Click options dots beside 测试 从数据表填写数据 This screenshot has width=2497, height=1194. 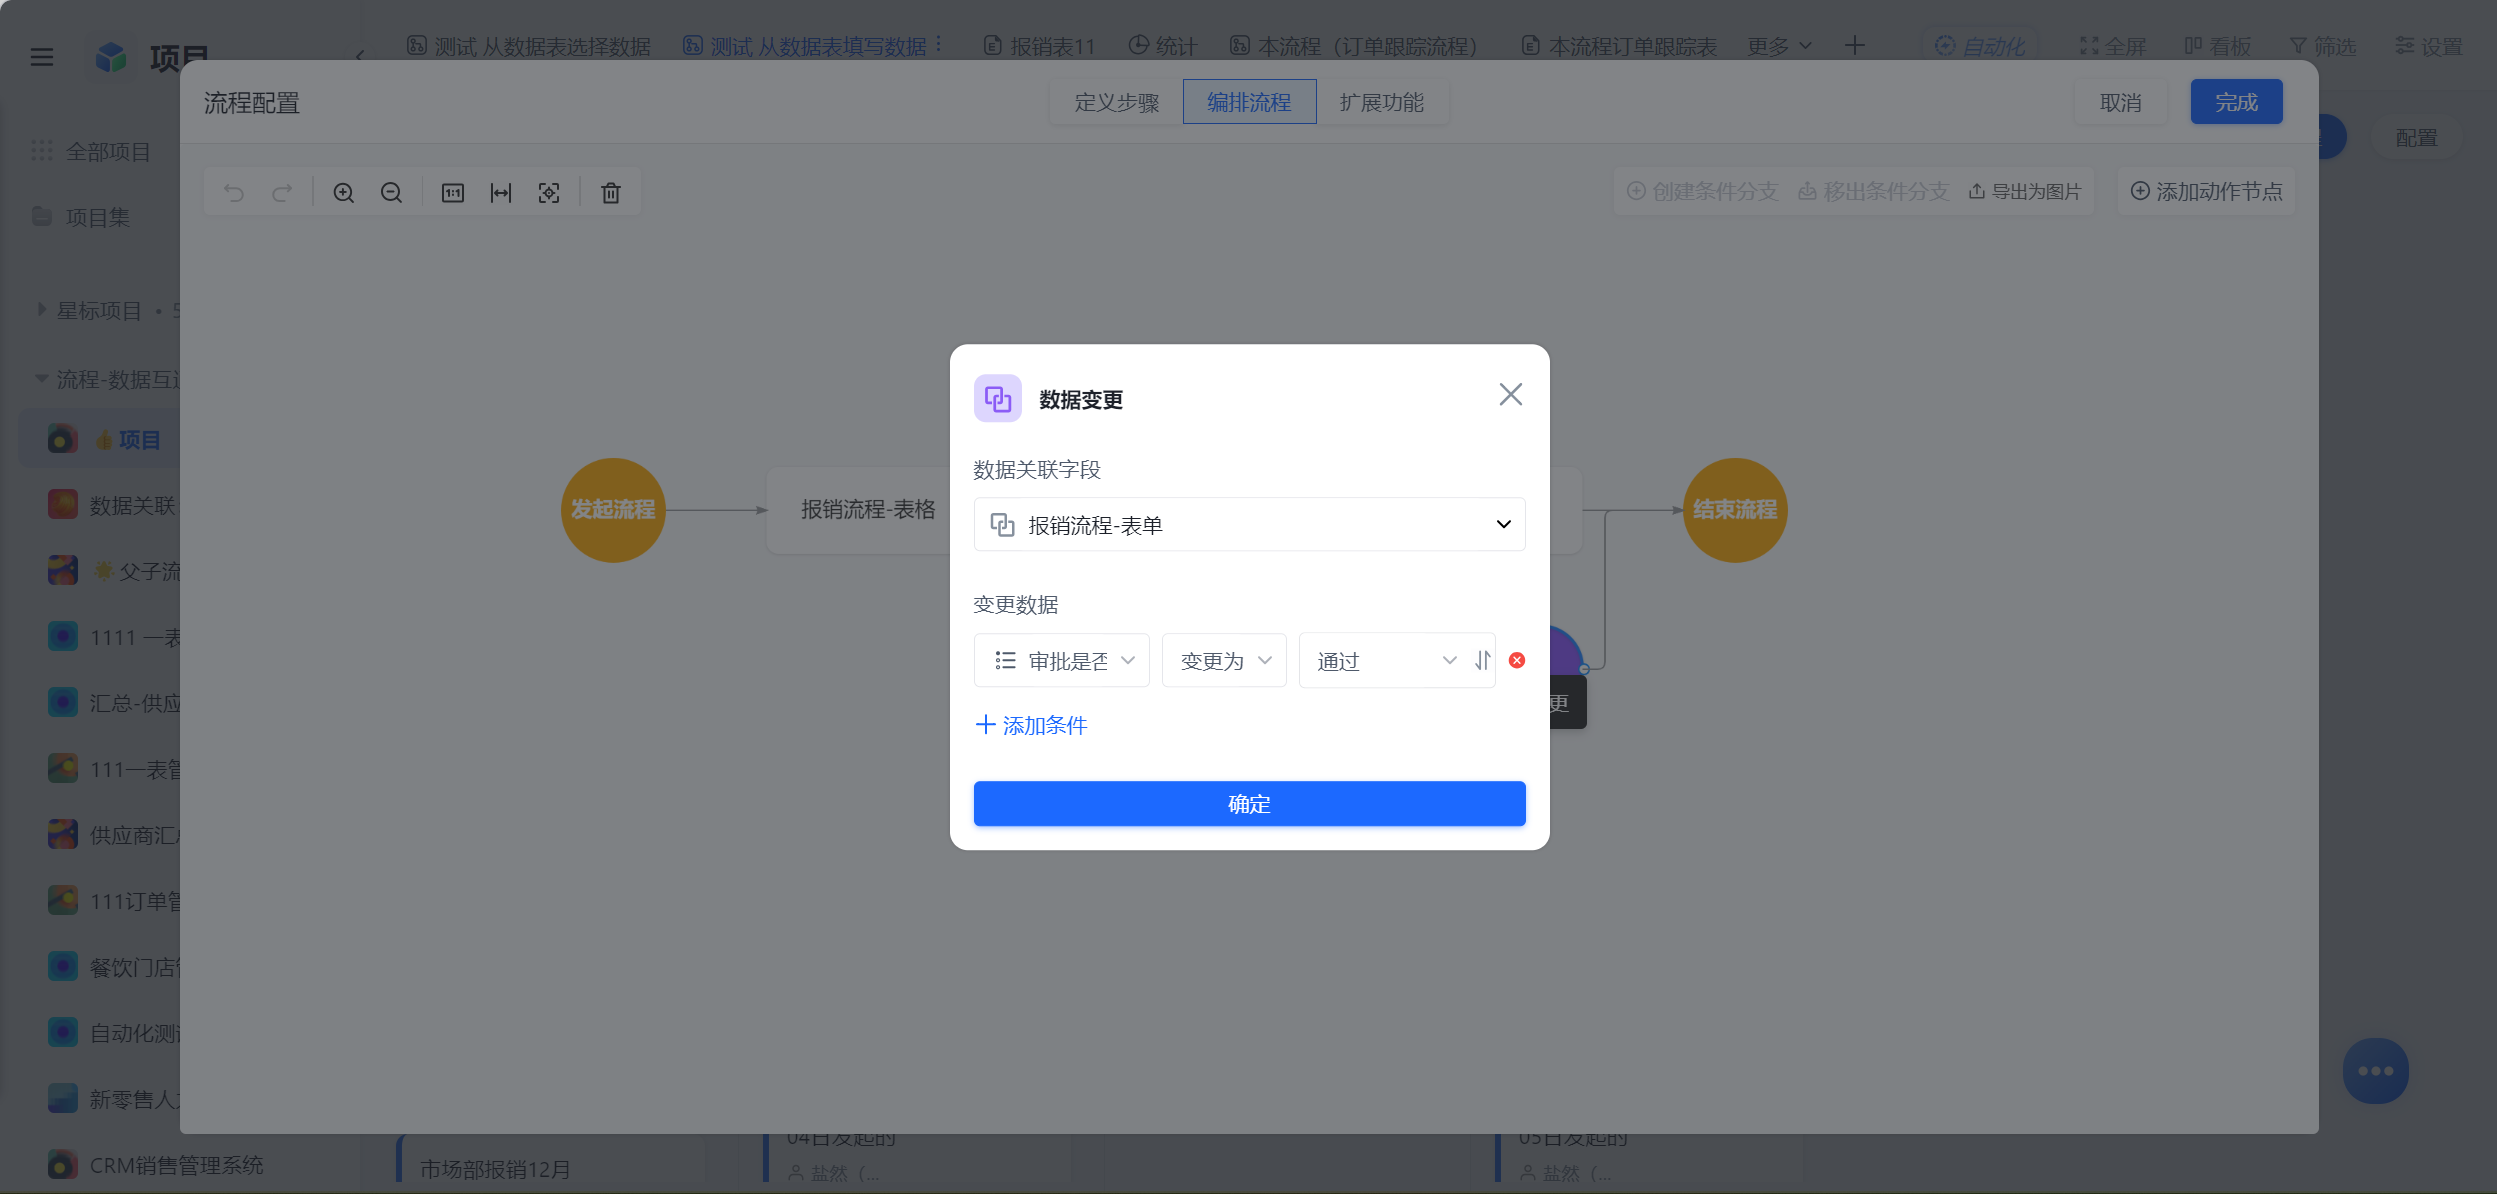(938, 45)
